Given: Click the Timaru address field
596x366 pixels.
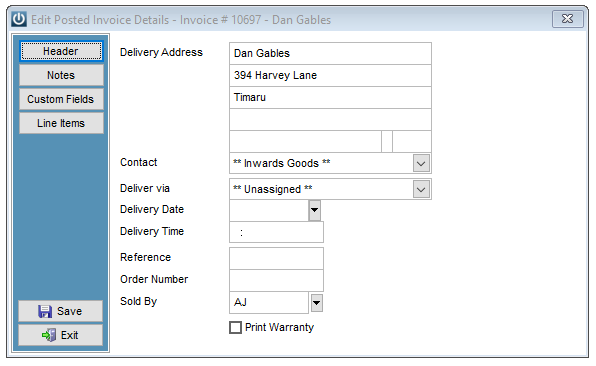Looking at the screenshot, I should click(x=330, y=97).
